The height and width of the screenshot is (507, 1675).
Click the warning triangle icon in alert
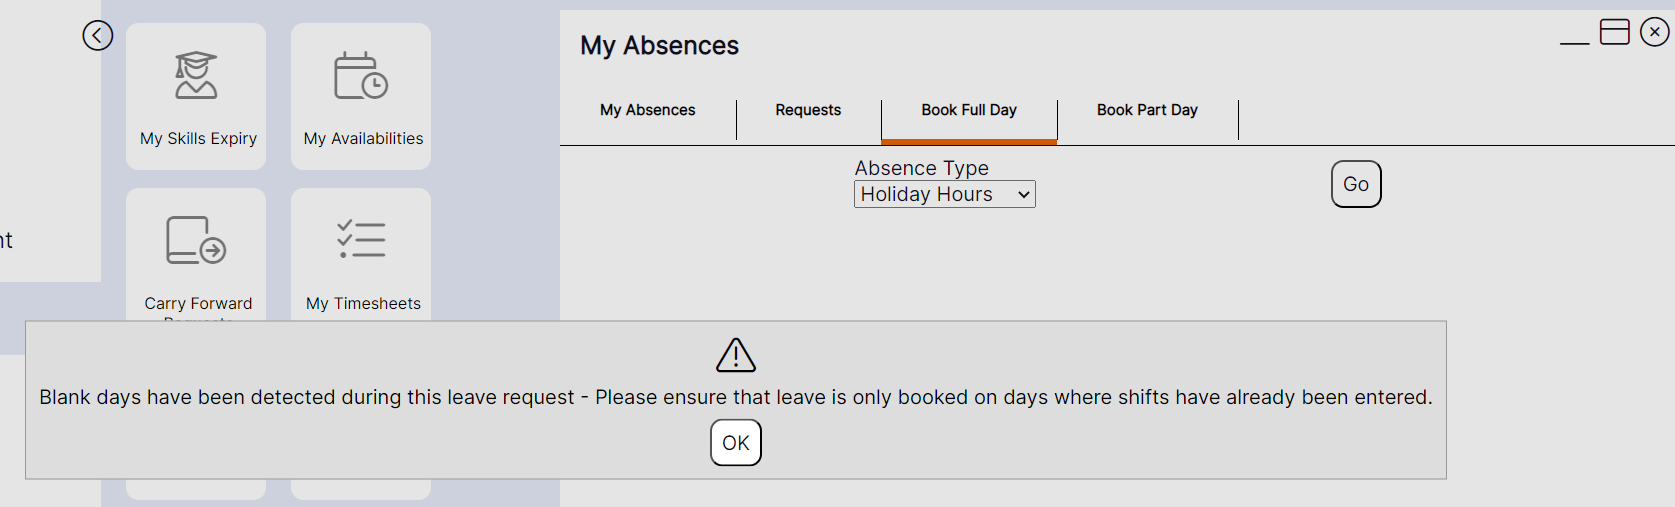[x=736, y=355]
